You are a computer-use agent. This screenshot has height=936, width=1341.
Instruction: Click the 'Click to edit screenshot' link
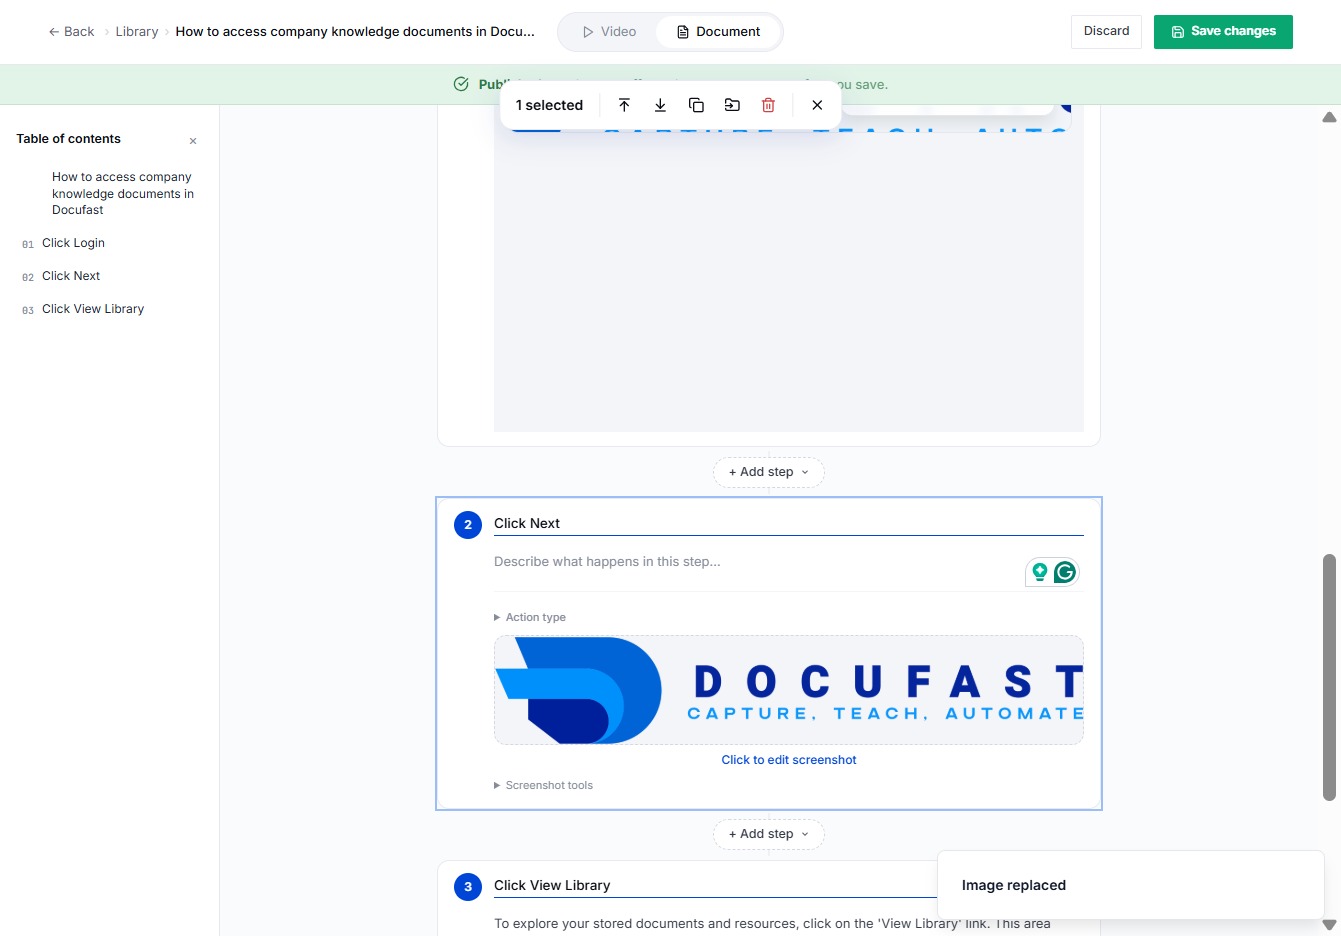pos(789,760)
